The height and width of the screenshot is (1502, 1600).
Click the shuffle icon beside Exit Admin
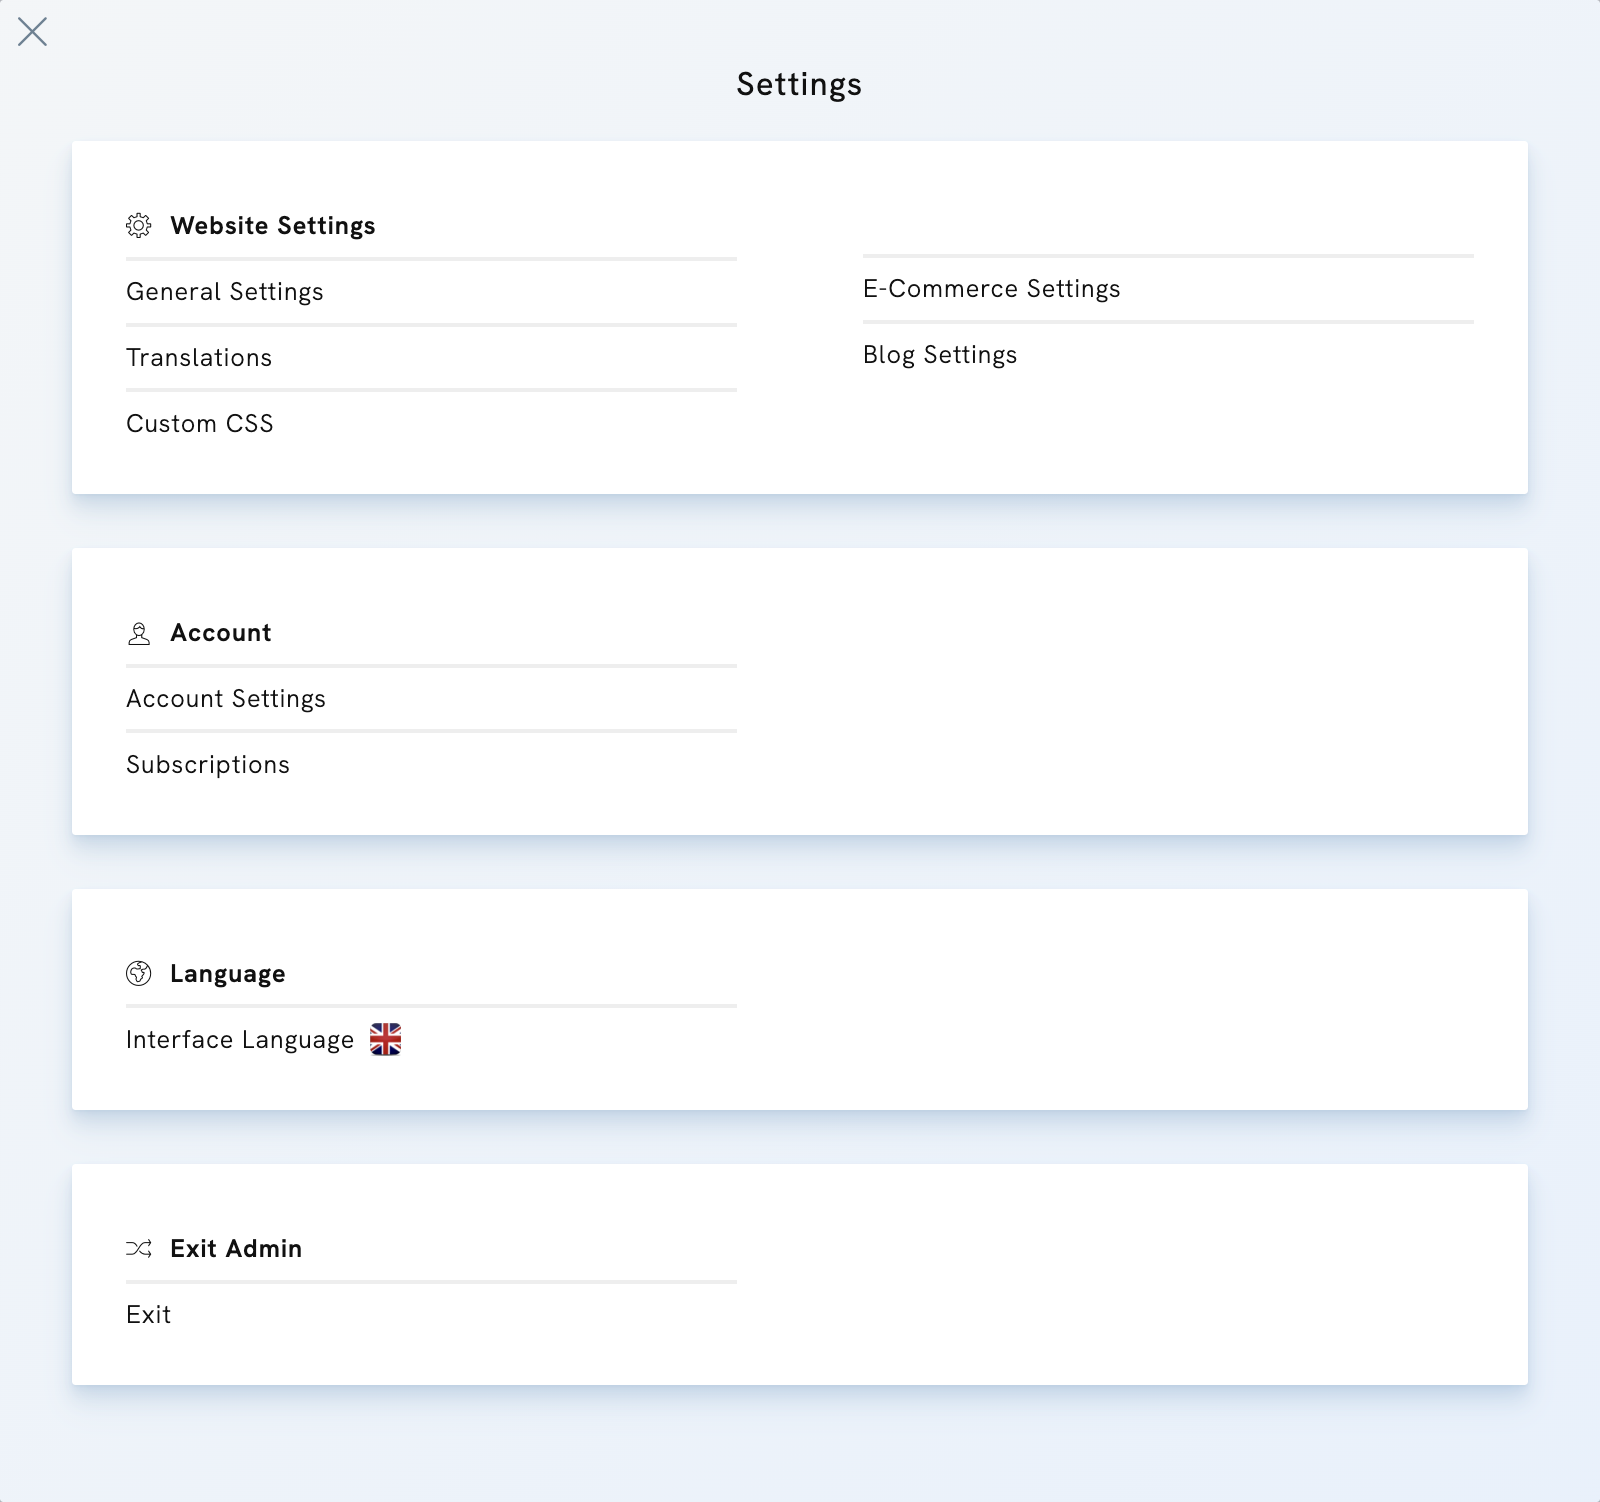point(138,1248)
